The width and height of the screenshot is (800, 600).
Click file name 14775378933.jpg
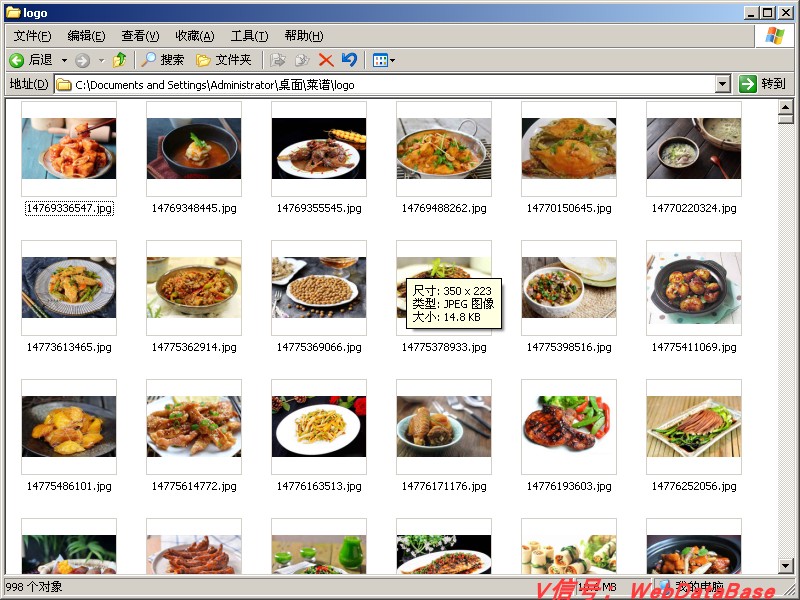[x=444, y=347]
